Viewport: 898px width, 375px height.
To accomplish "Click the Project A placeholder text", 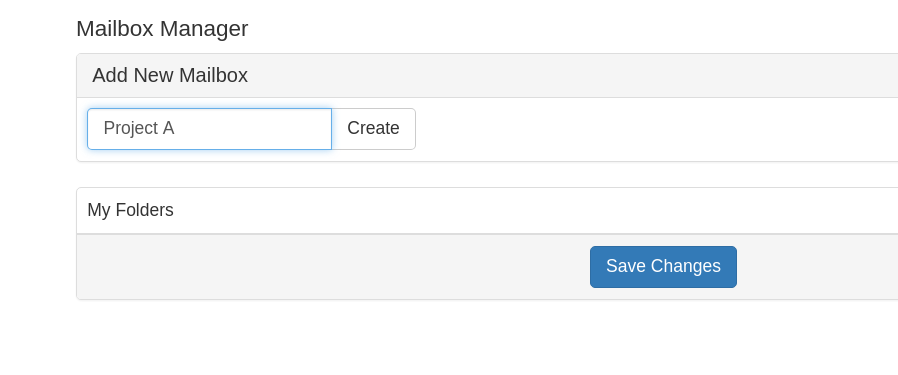I will click(x=139, y=128).
